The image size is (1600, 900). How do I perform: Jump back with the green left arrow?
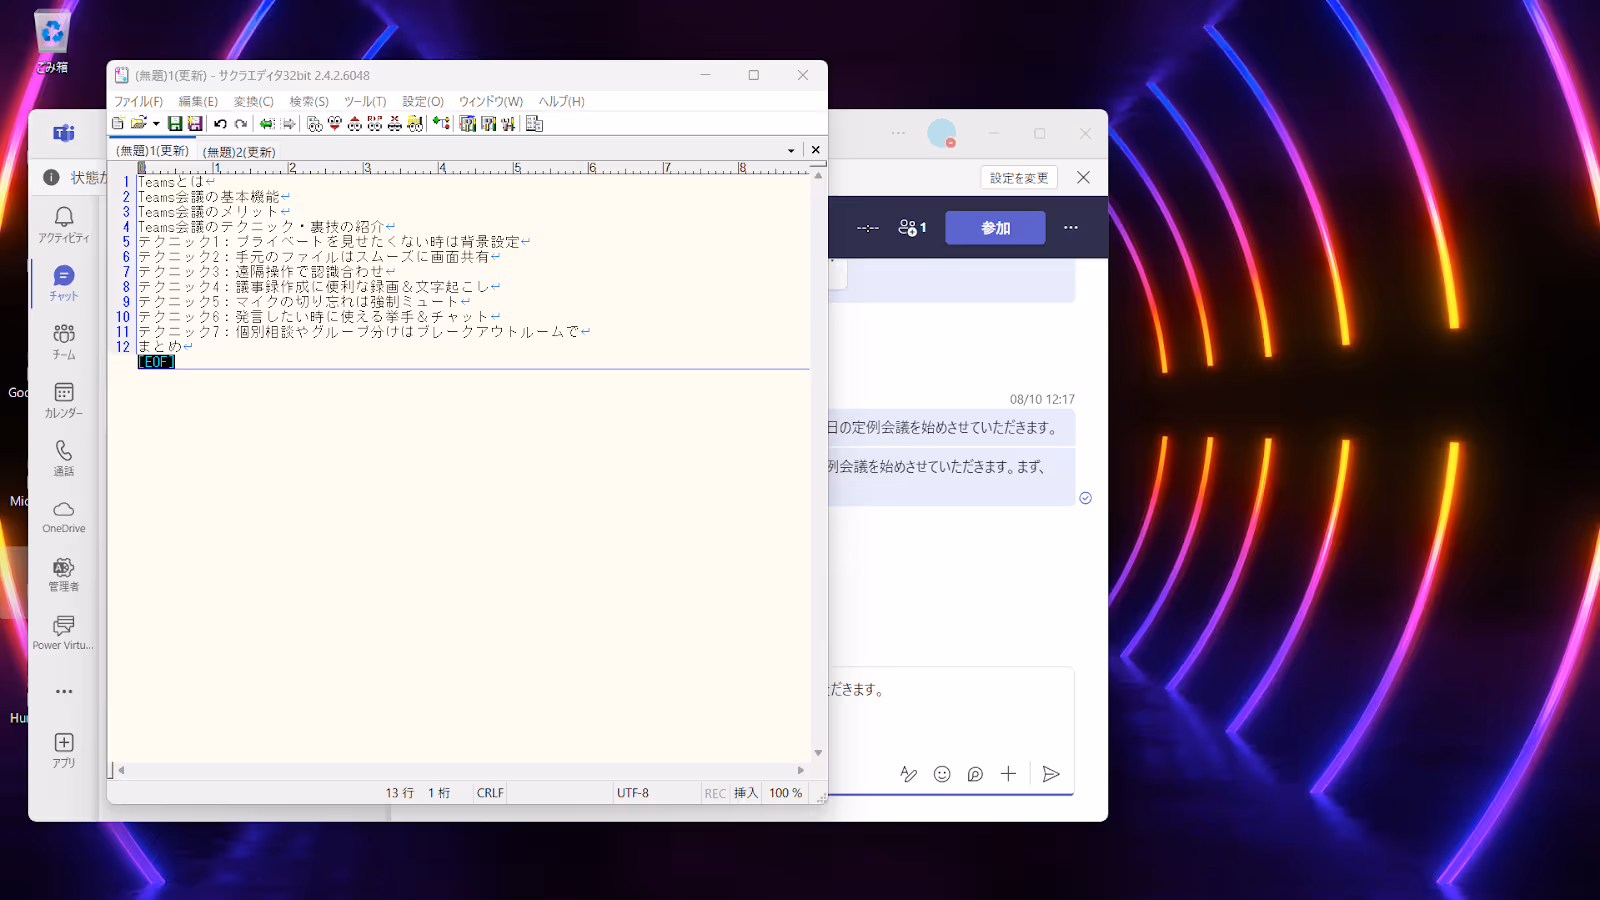pyautogui.click(x=267, y=124)
